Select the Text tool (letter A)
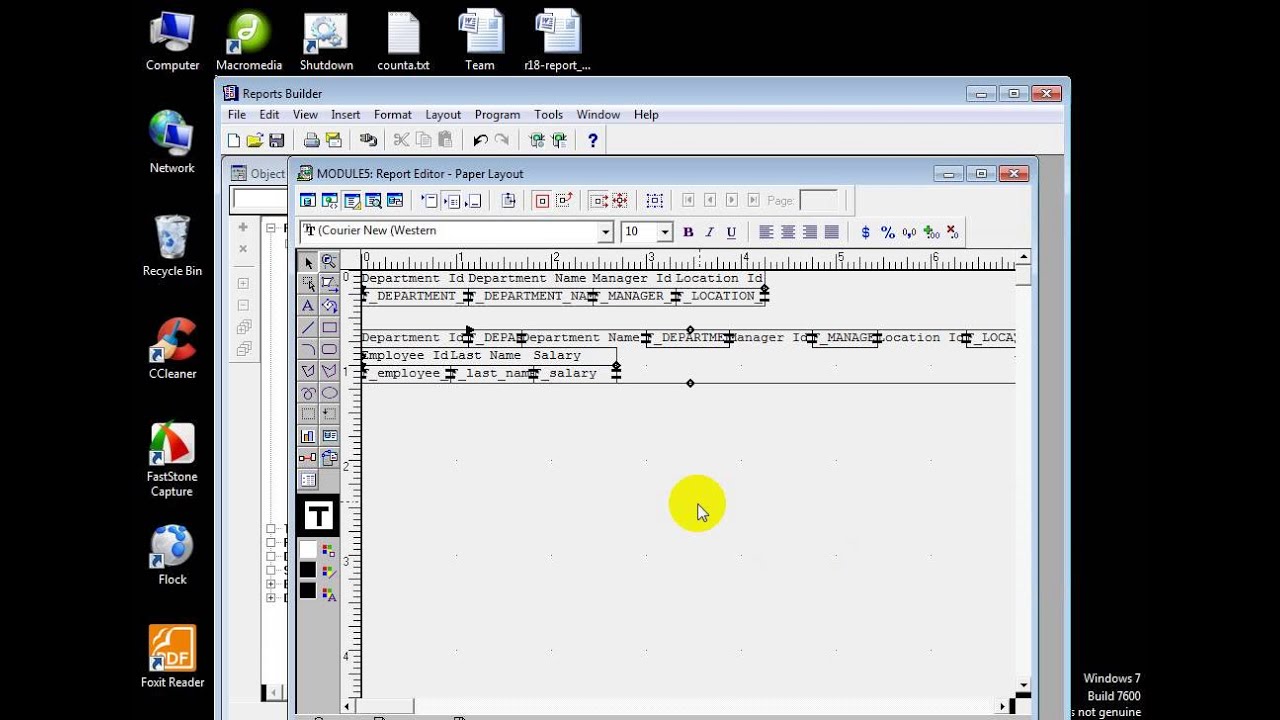This screenshot has height=720, width=1280. click(308, 306)
